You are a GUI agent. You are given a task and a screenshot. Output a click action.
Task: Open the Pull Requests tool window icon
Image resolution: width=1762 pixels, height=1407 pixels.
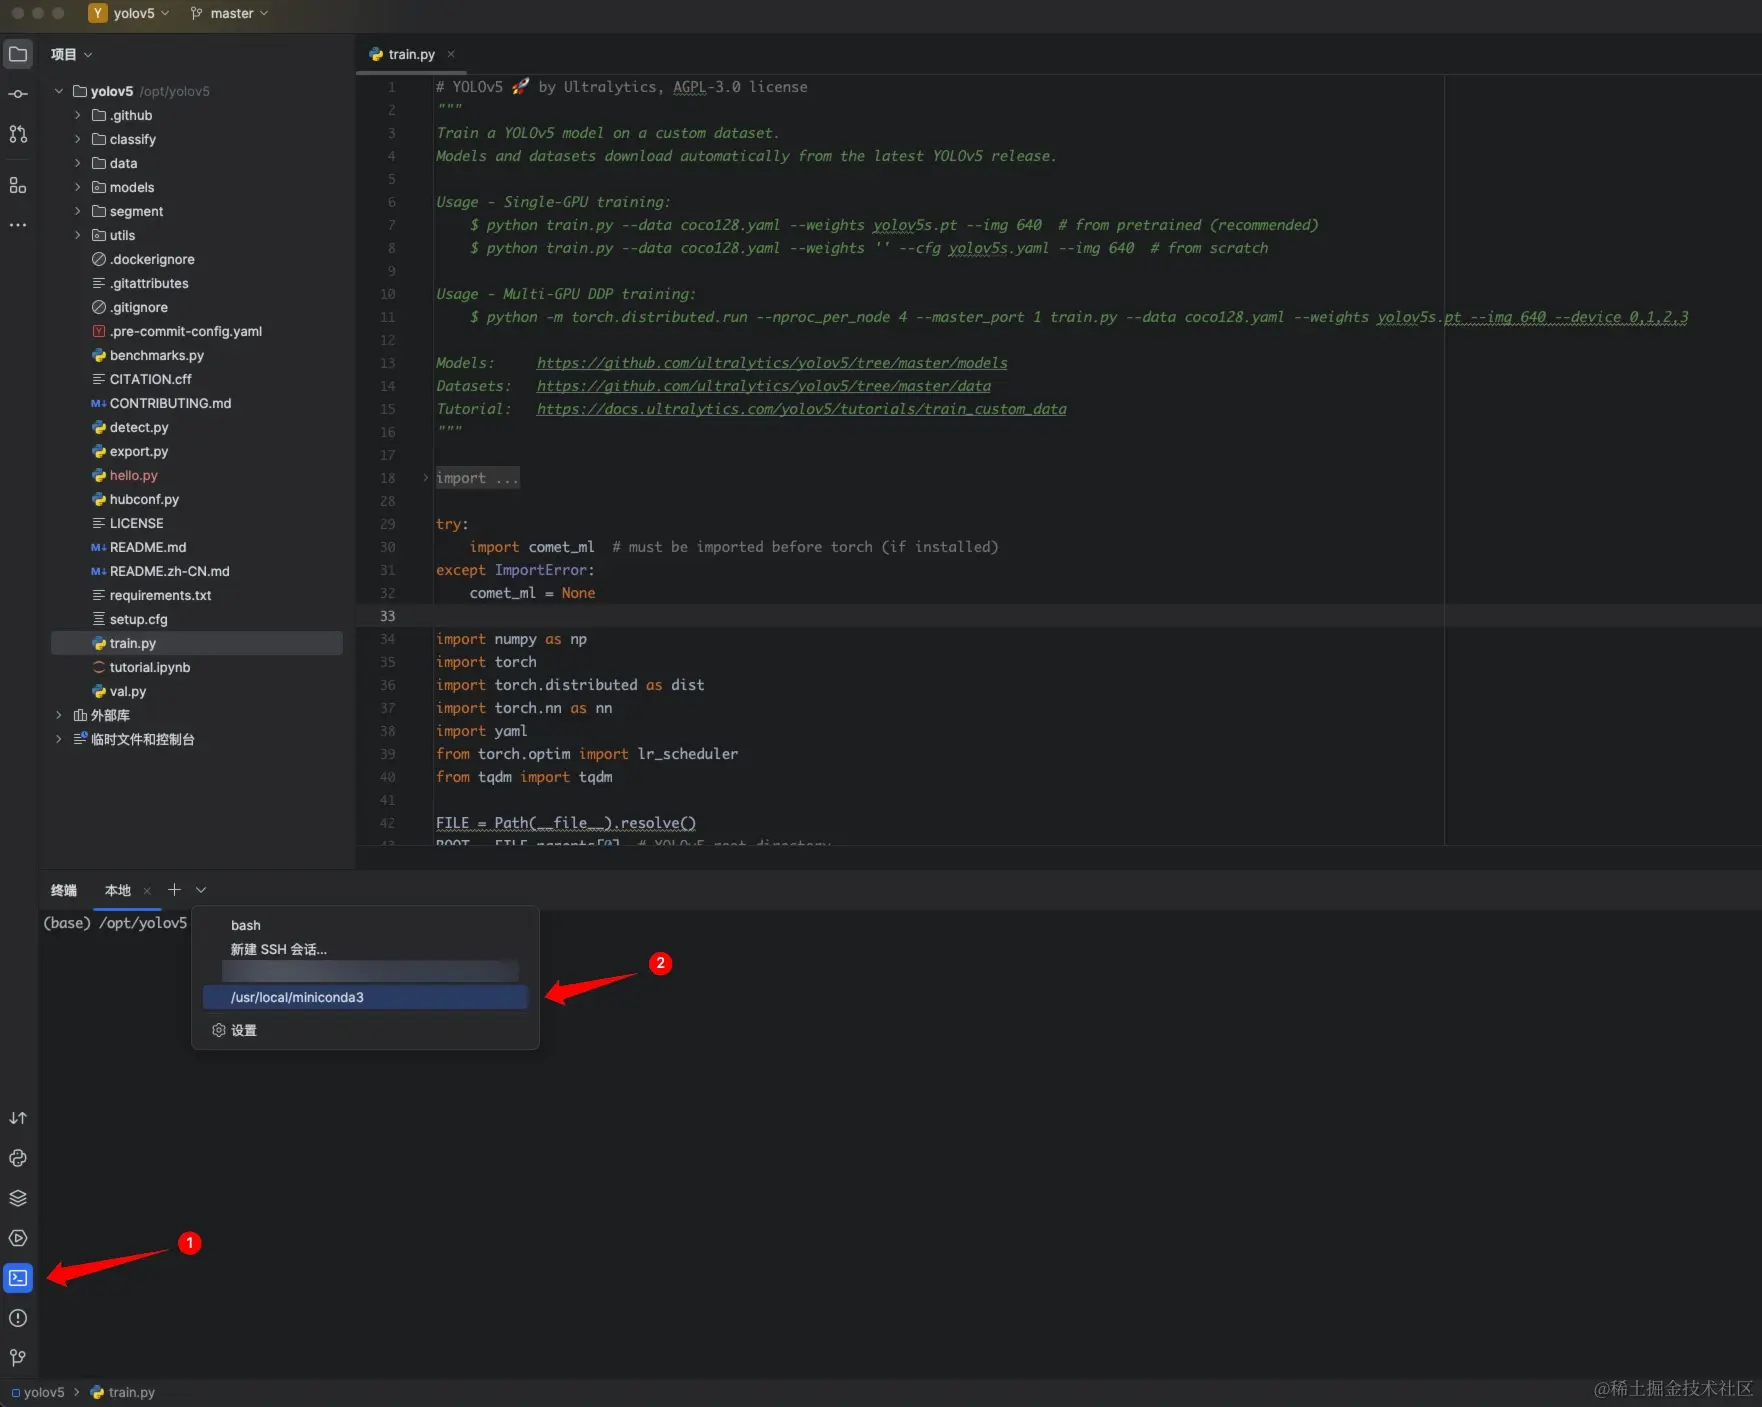pos(18,134)
